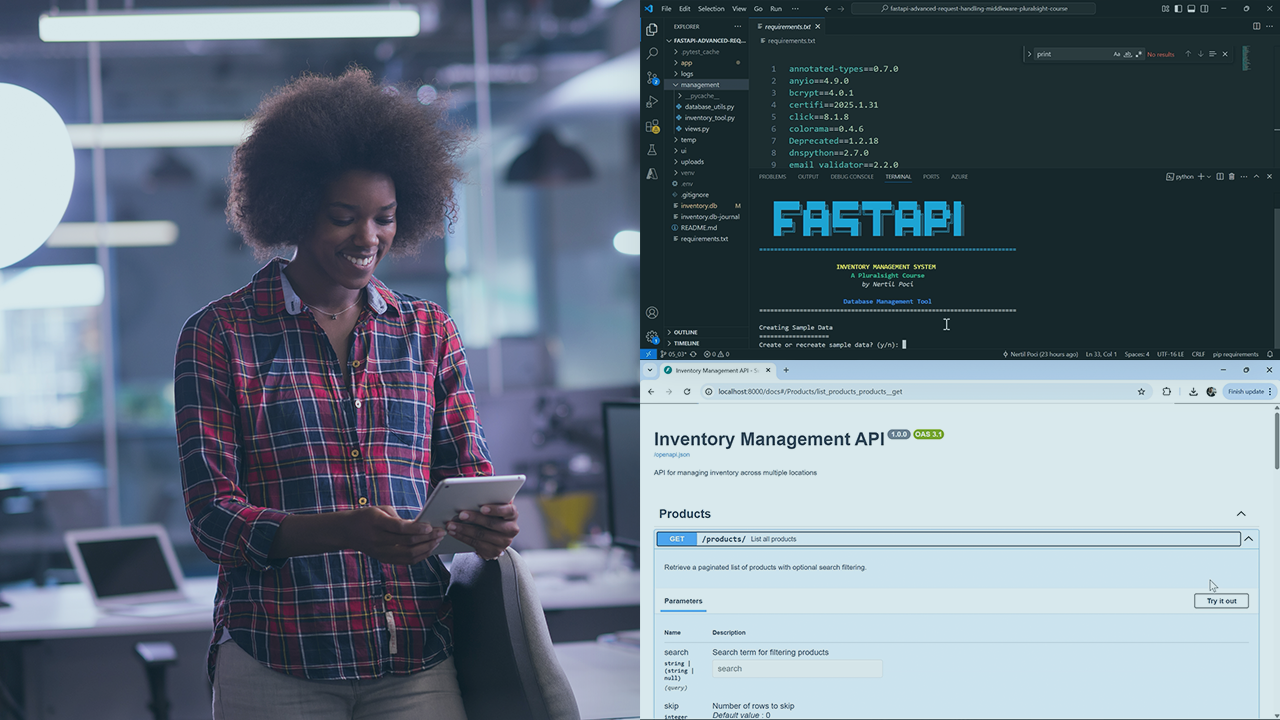This screenshot has height=720, width=1280.
Task: Click the Search magnifier in activity bar
Action: point(652,53)
